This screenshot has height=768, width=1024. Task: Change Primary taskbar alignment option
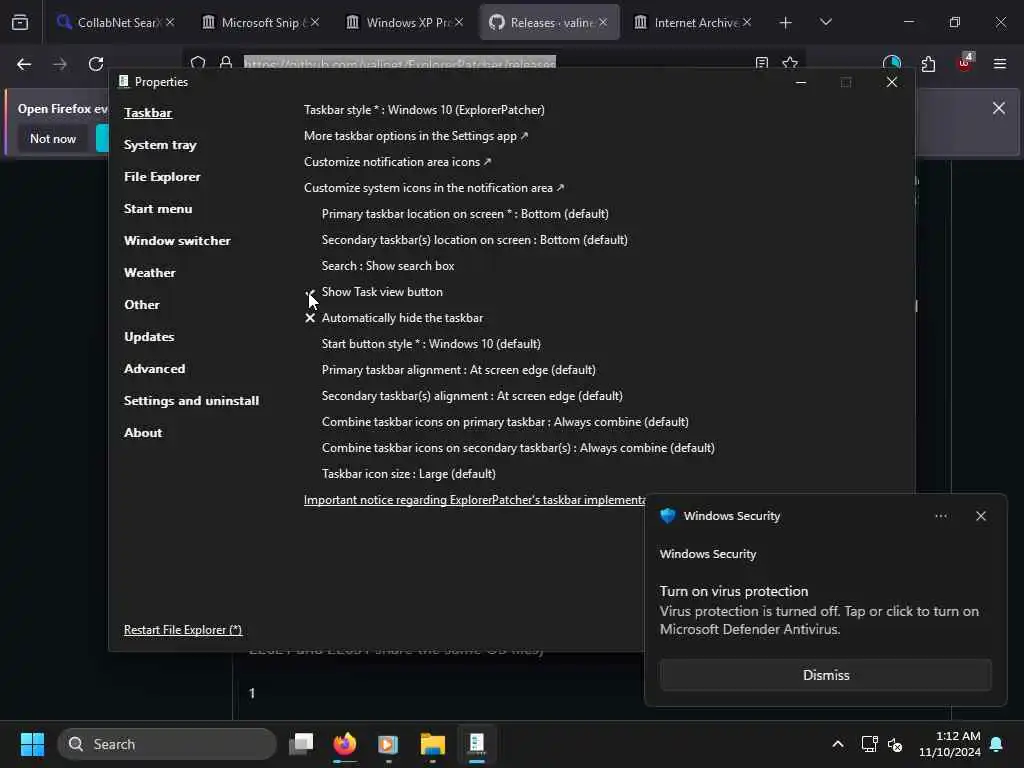point(458,370)
